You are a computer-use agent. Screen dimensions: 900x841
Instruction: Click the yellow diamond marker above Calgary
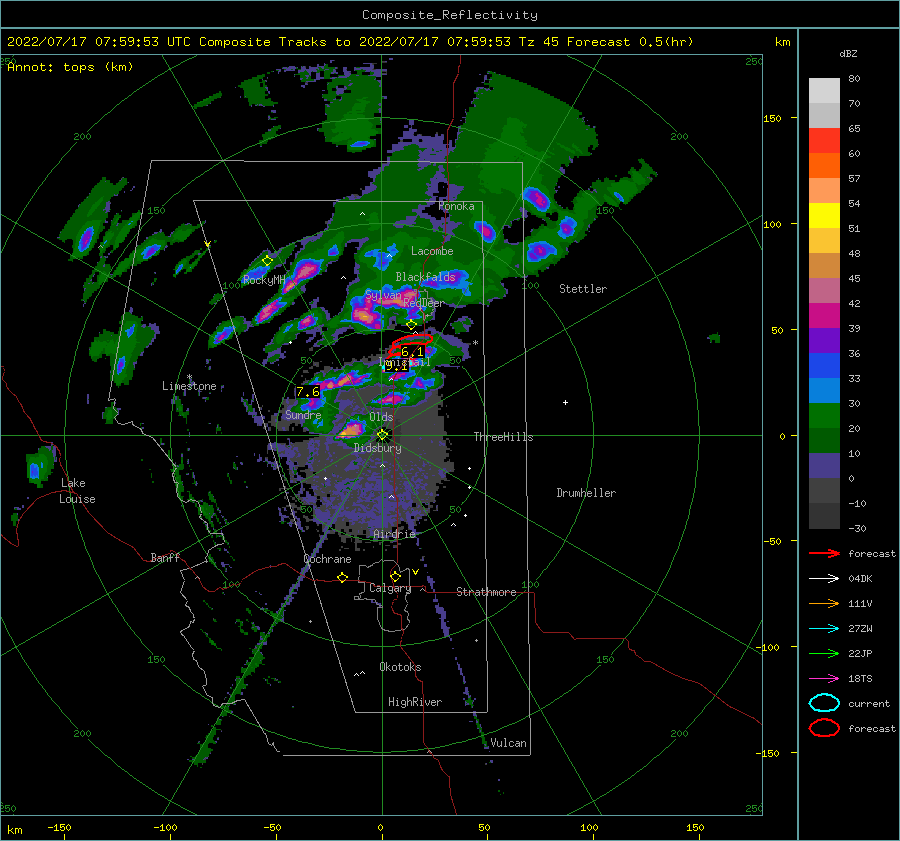click(395, 576)
